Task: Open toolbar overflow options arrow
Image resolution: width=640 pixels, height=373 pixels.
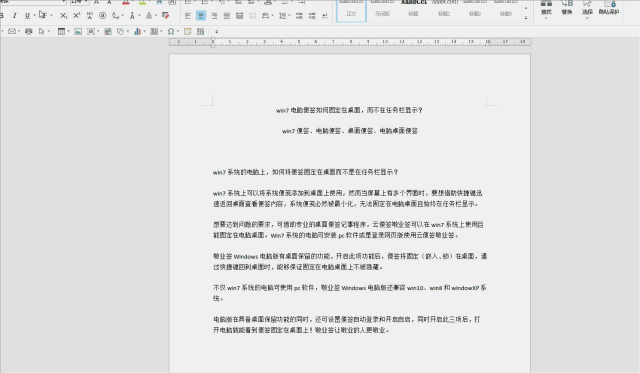Action: pos(216,31)
